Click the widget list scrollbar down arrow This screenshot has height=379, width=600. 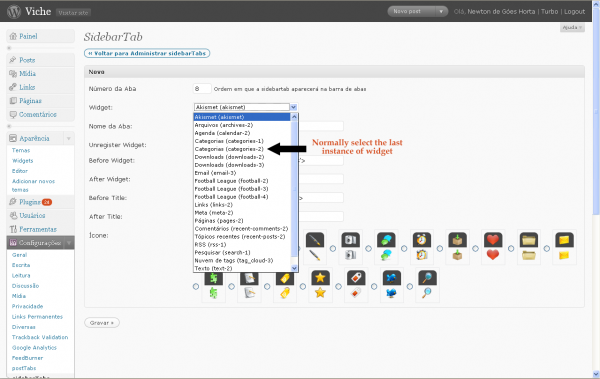pos(294,268)
